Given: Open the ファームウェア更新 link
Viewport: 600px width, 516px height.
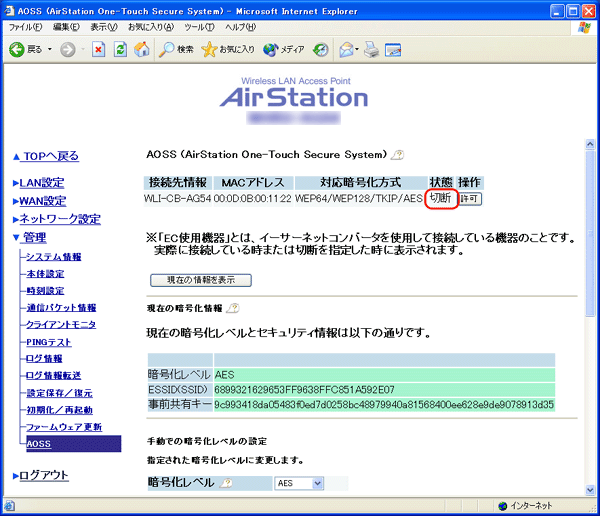Looking at the screenshot, I should coord(64,427).
